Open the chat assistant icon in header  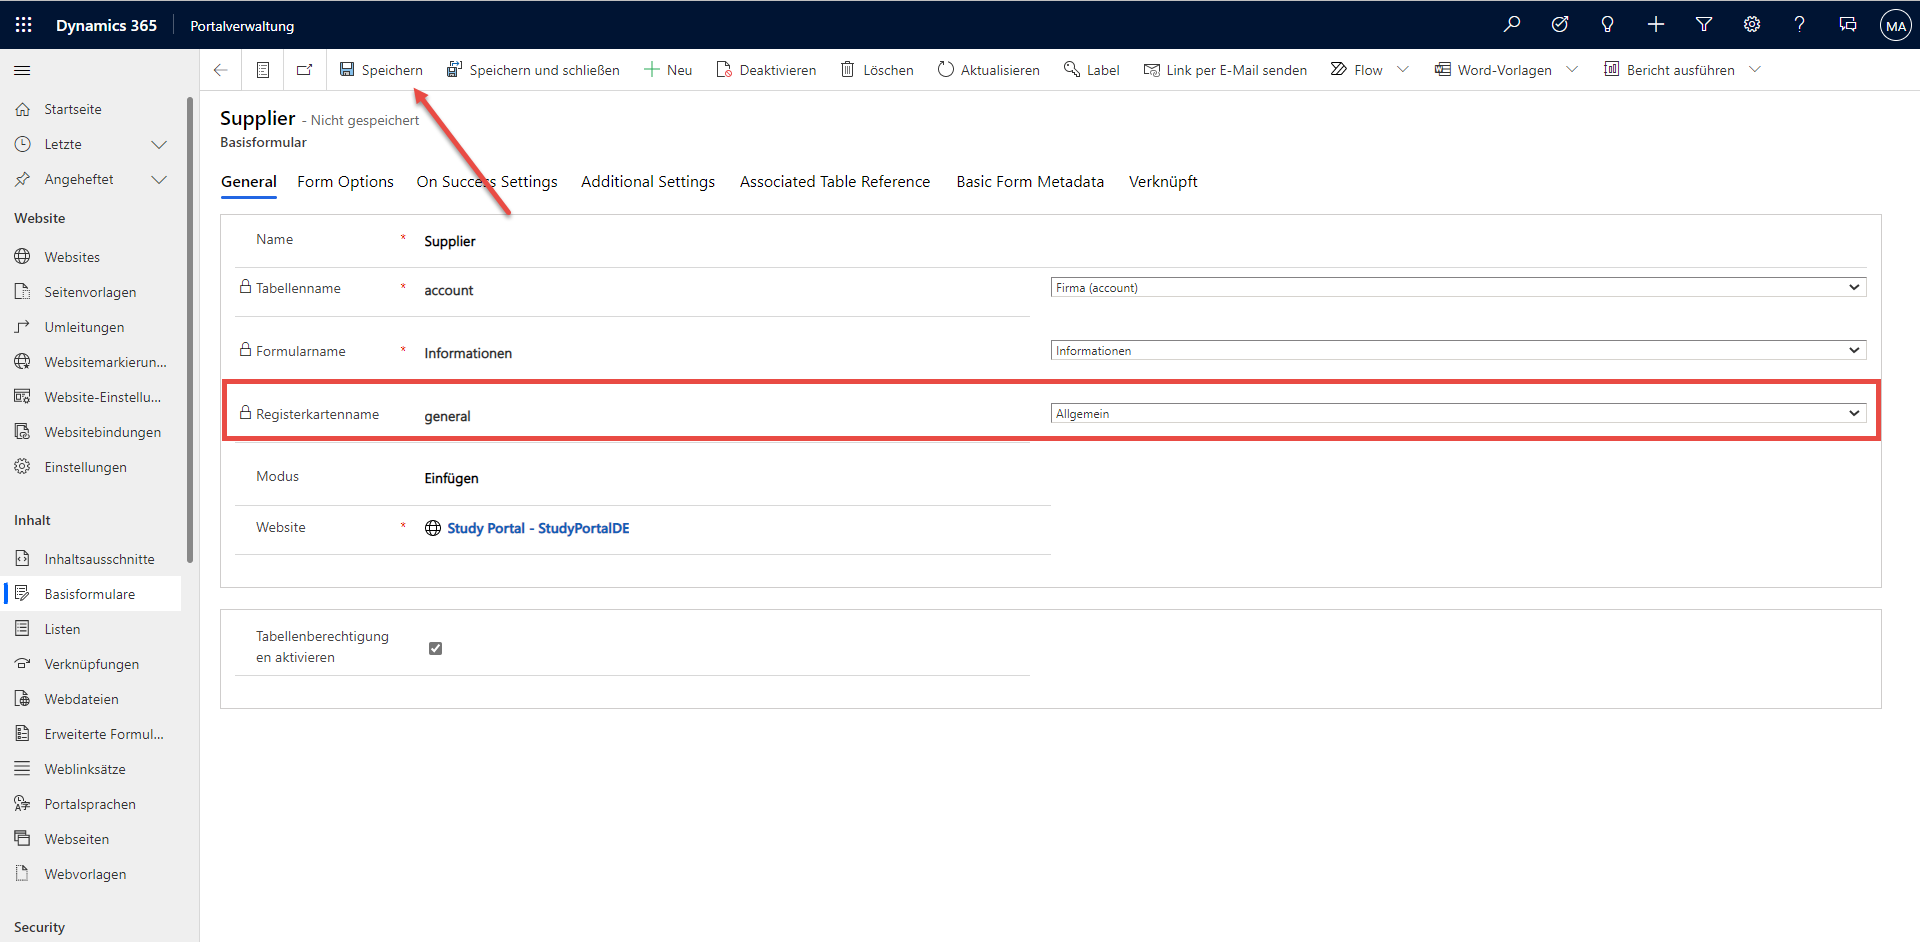coord(1848,25)
